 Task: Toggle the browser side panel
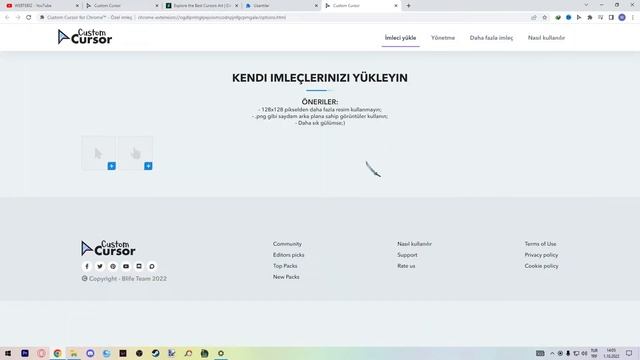pos(611,18)
